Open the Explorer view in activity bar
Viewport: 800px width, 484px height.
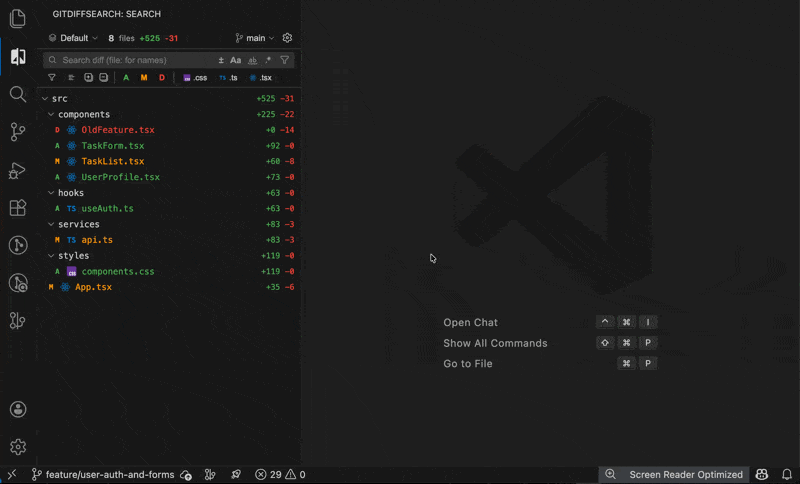(x=17, y=19)
